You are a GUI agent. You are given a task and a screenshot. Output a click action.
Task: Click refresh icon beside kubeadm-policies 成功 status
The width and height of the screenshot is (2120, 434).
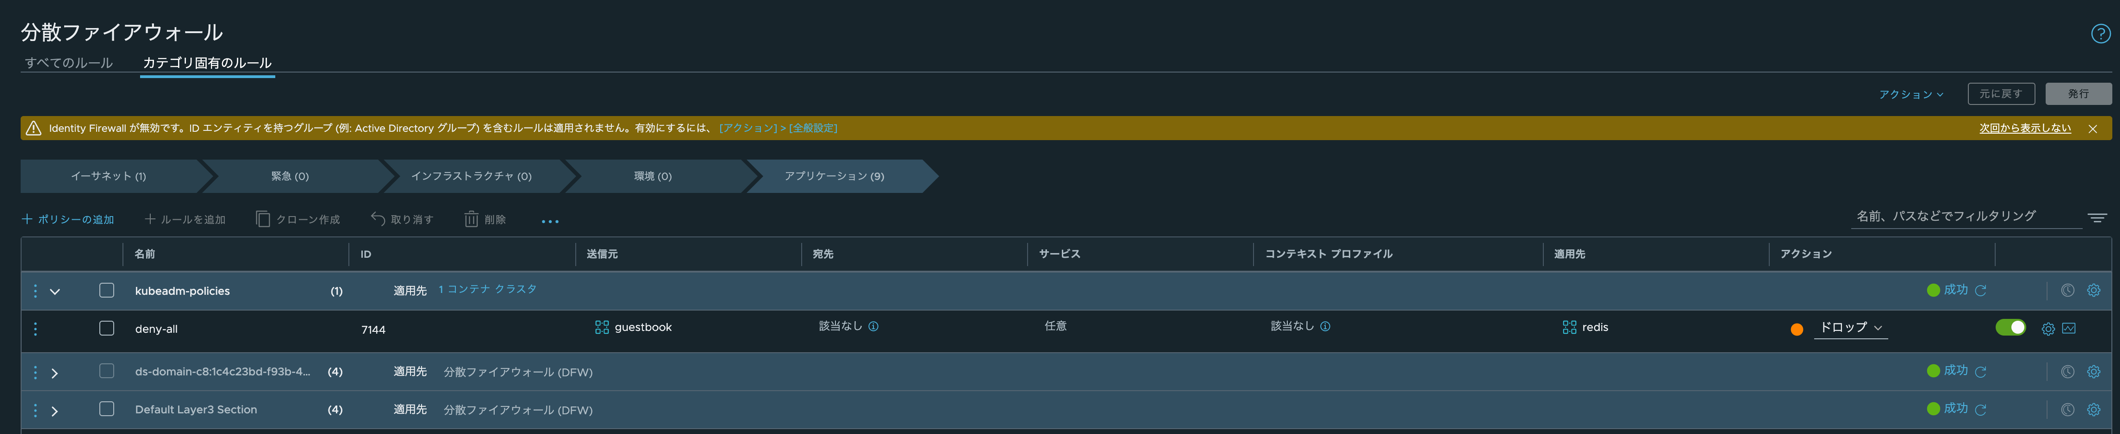pos(1981,291)
